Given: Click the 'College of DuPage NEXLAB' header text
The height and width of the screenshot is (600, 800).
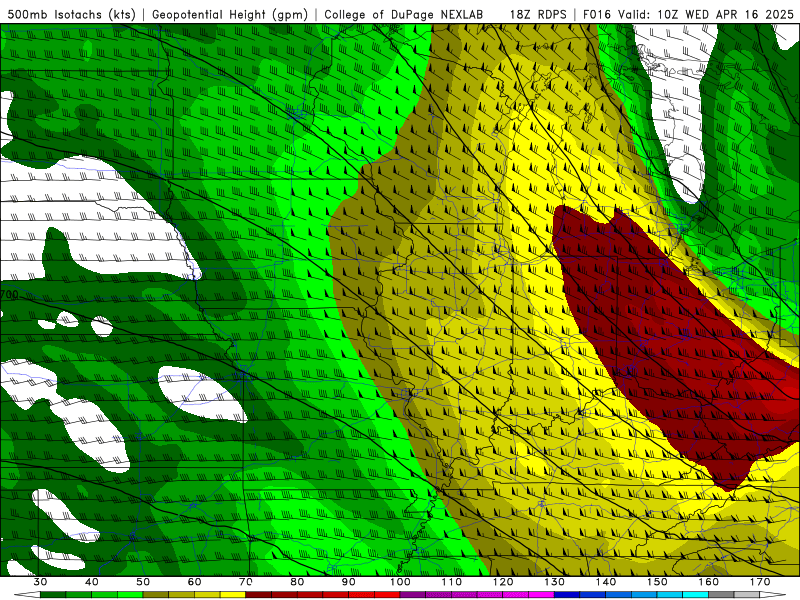Looking at the screenshot, I should point(404,14).
